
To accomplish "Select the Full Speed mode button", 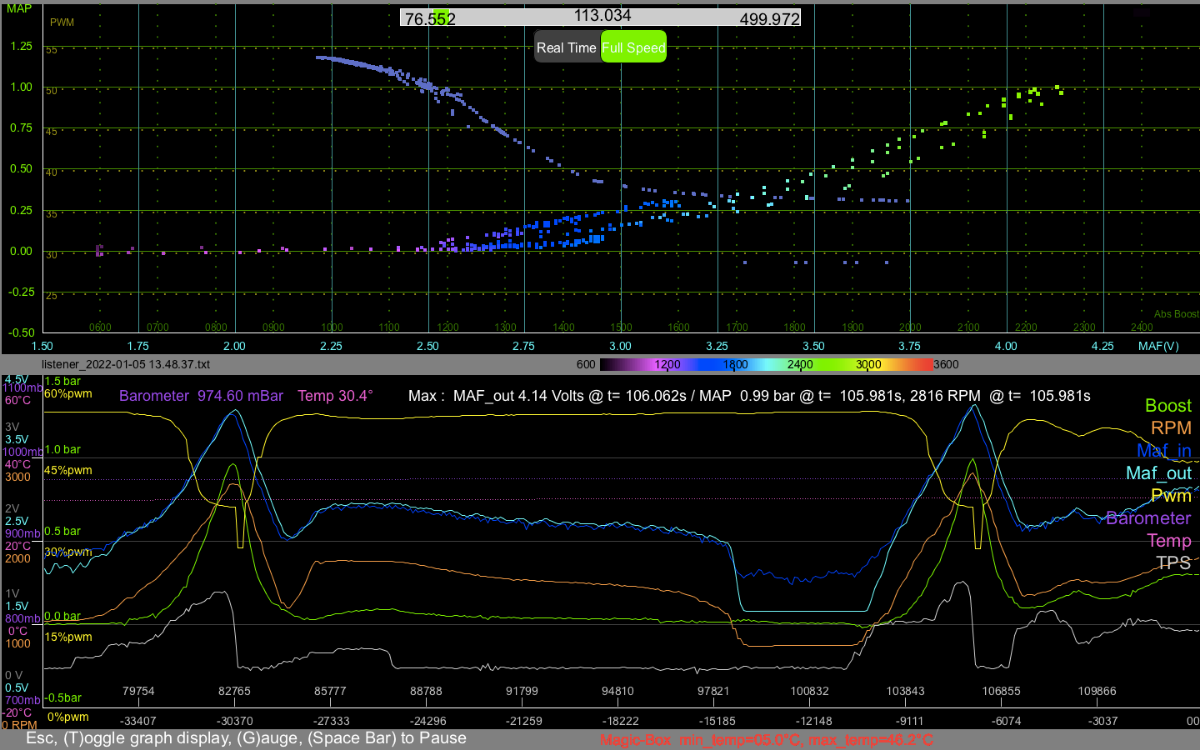I will [633, 47].
